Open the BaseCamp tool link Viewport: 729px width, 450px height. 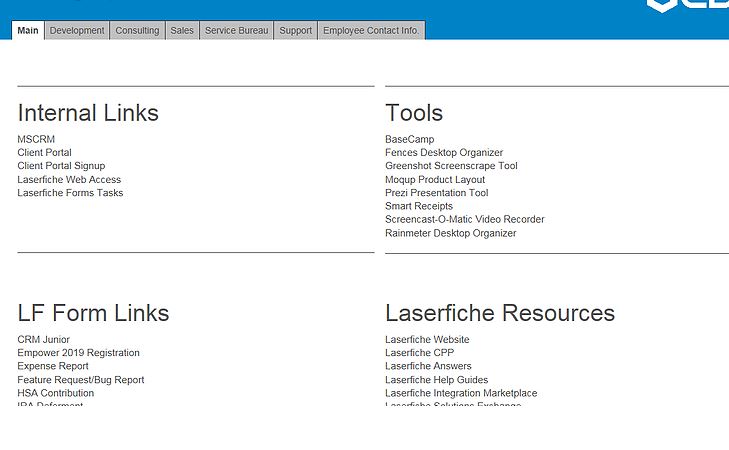pos(410,139)
